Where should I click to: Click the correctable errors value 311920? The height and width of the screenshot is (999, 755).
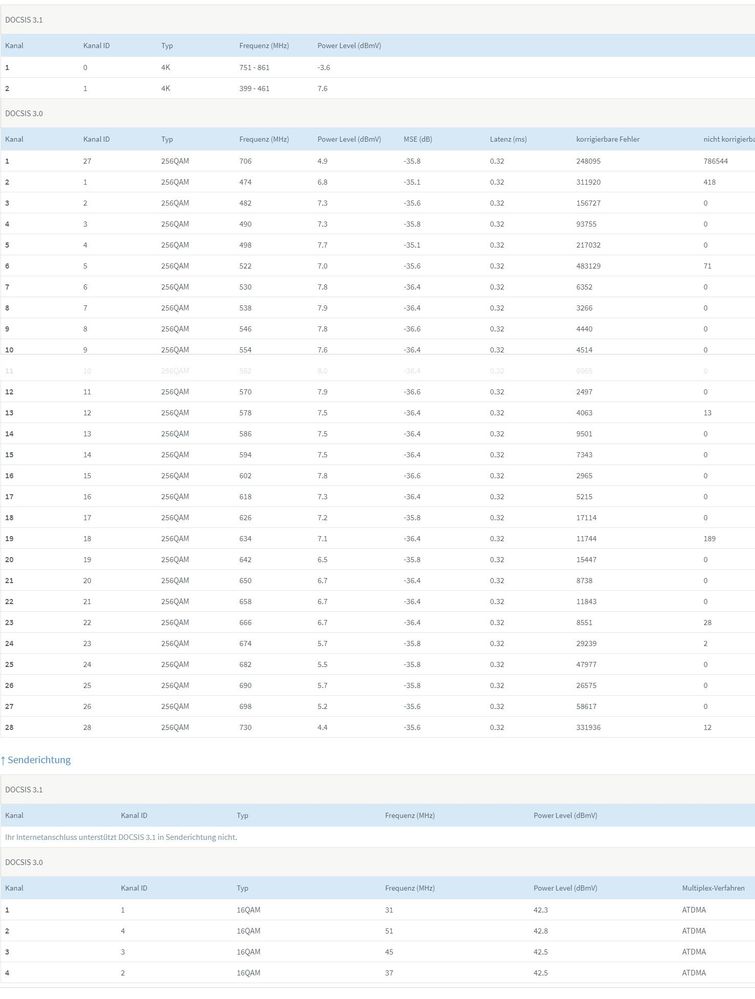588,182
